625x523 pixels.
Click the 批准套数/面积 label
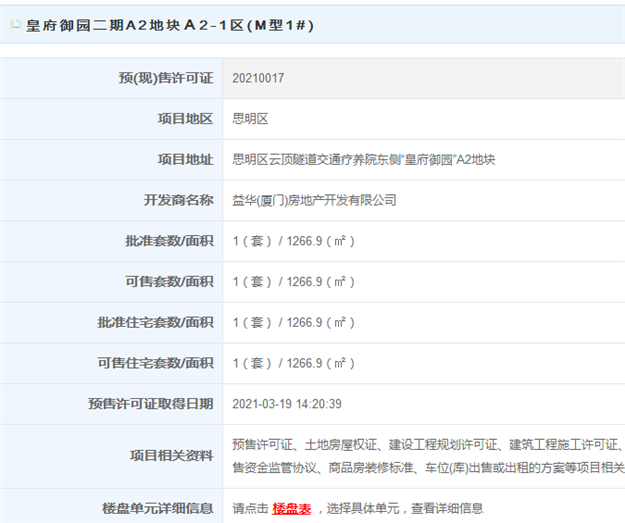coord(169,241)
